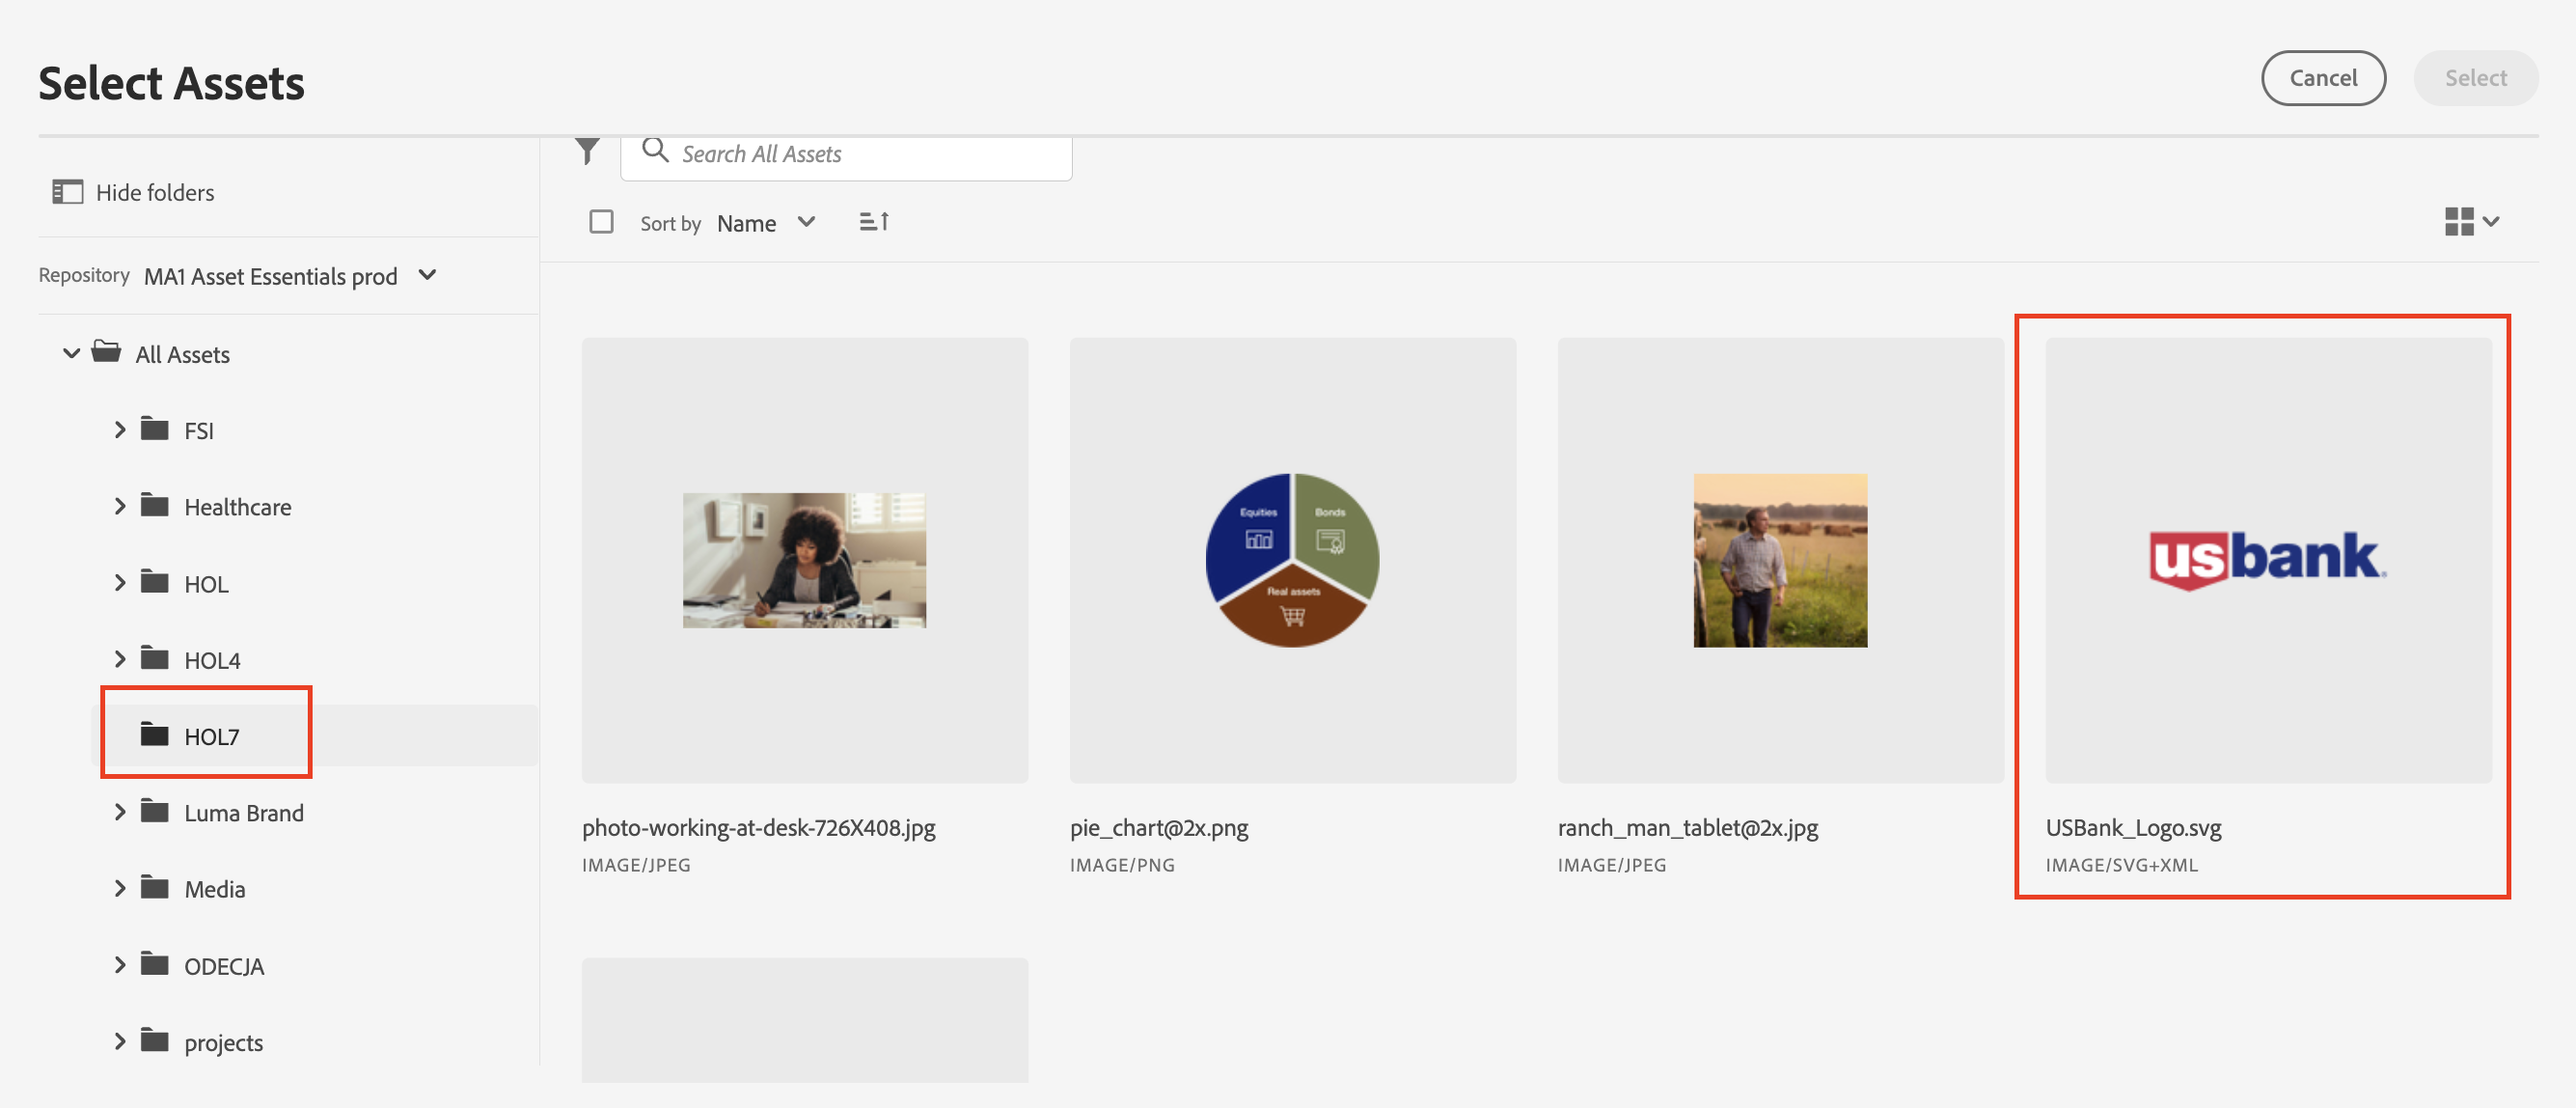Click the FSI folder icon

(154, 429)
